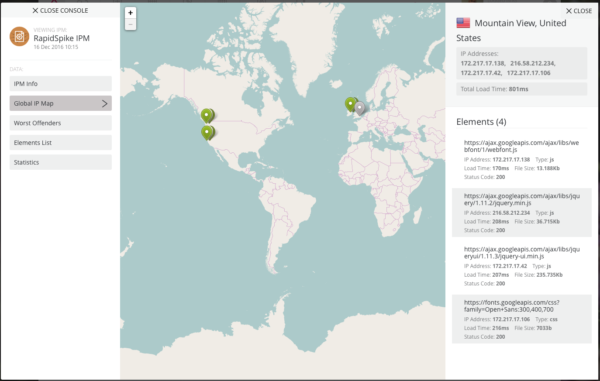Viewport: 600px width, 381px height.
Task: Open the jquery.min.js element URL
Action: [x=522, y=199]
